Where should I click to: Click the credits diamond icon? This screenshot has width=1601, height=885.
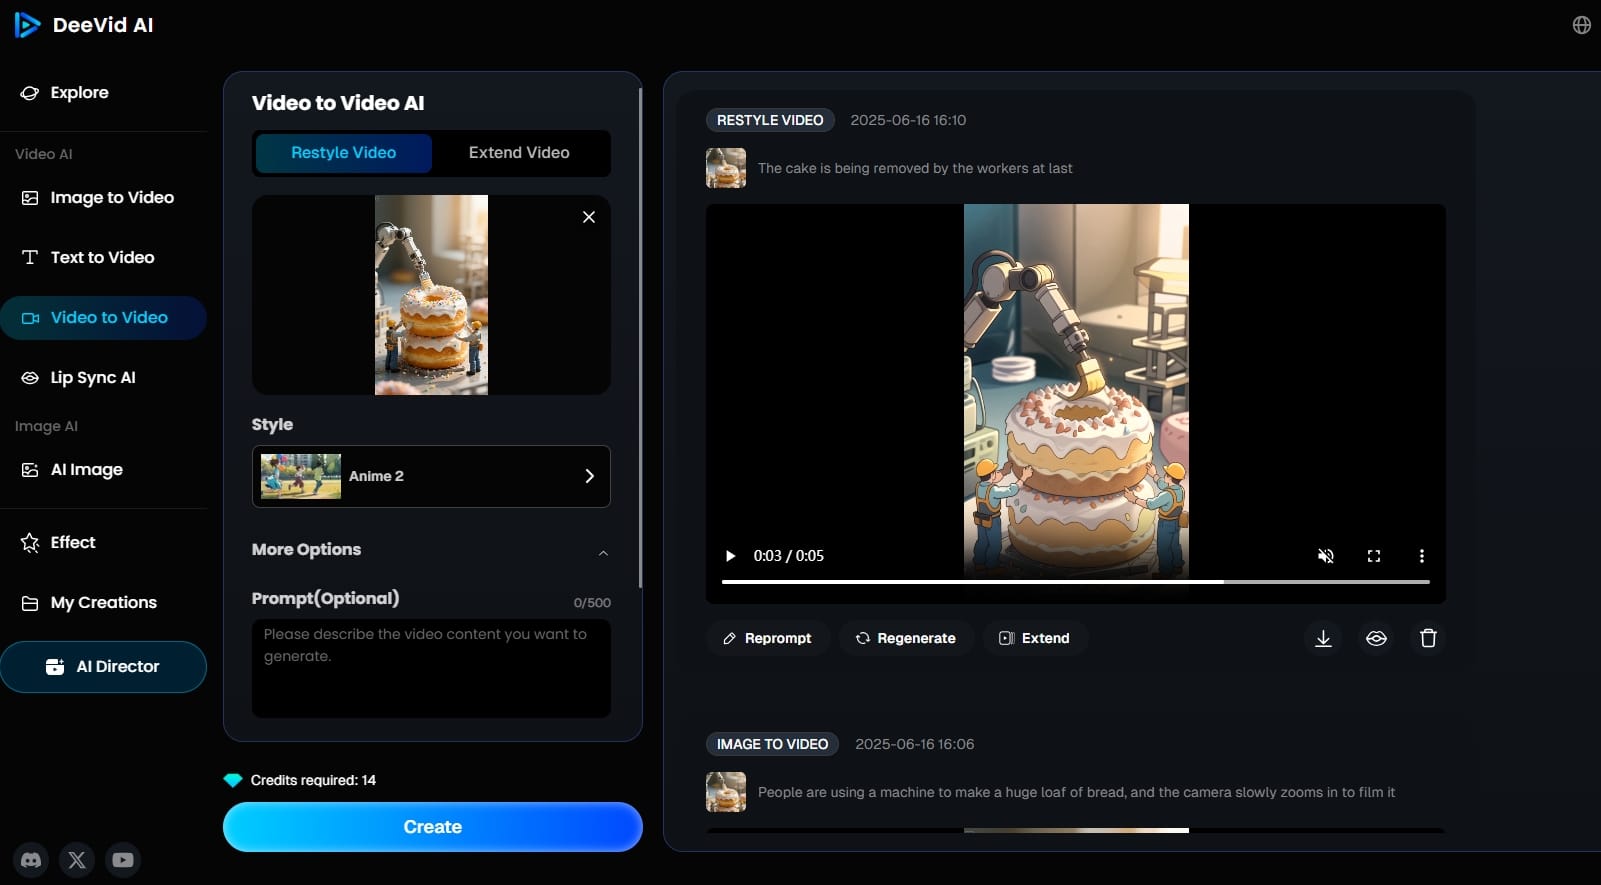(233, 780)
